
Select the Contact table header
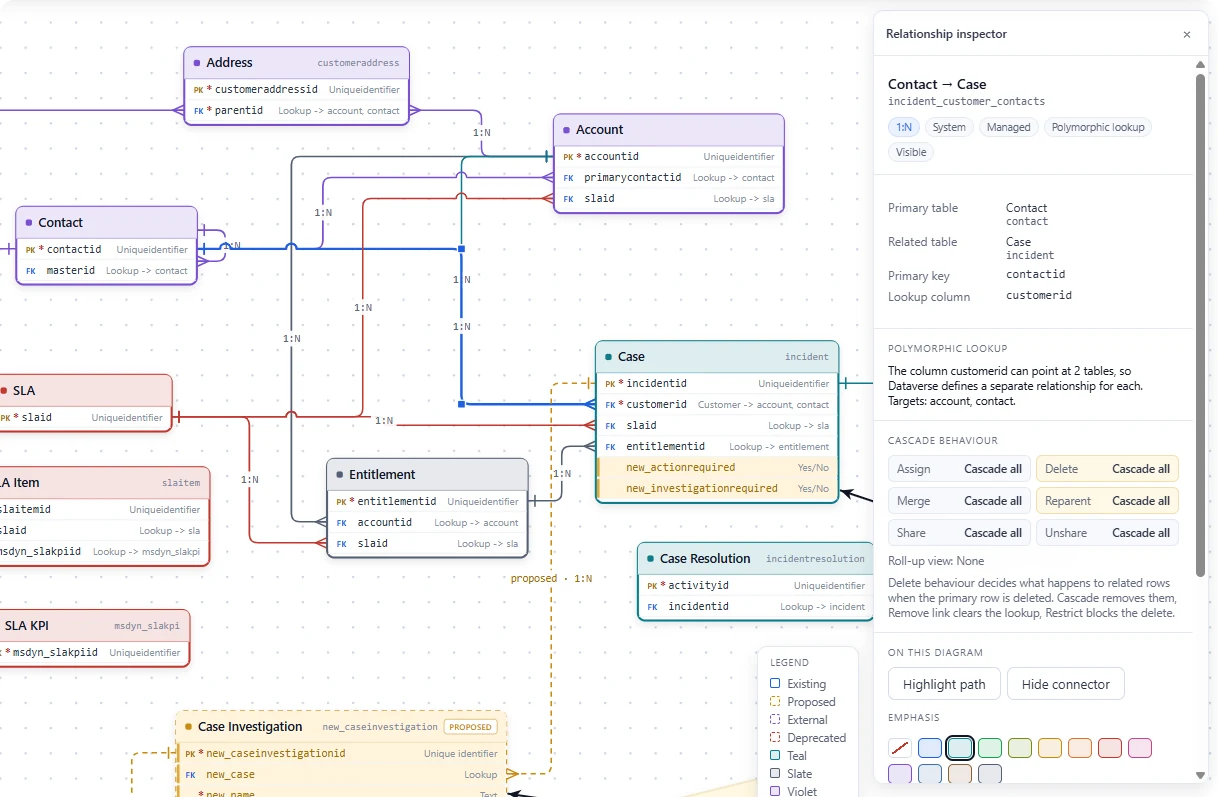tap(107, 223)
